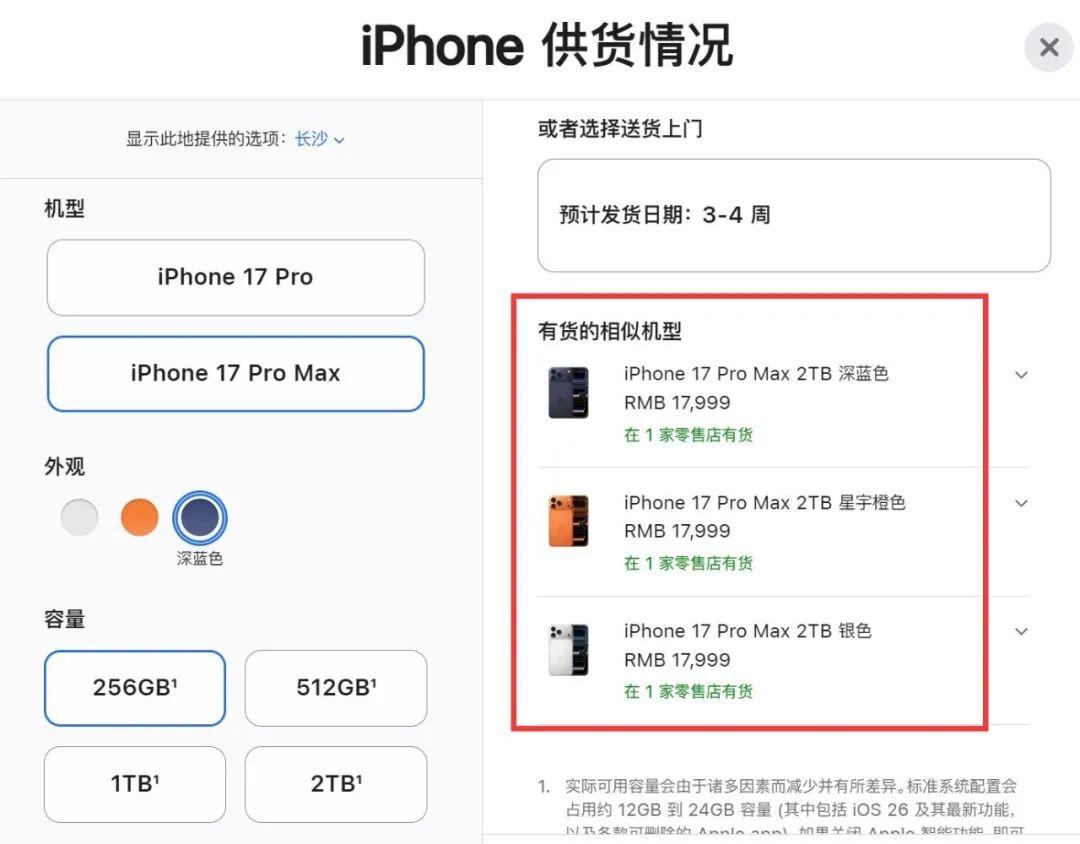1080x844 pixels.
Task: Choose the silver color swatch
Action: [79, 517]
